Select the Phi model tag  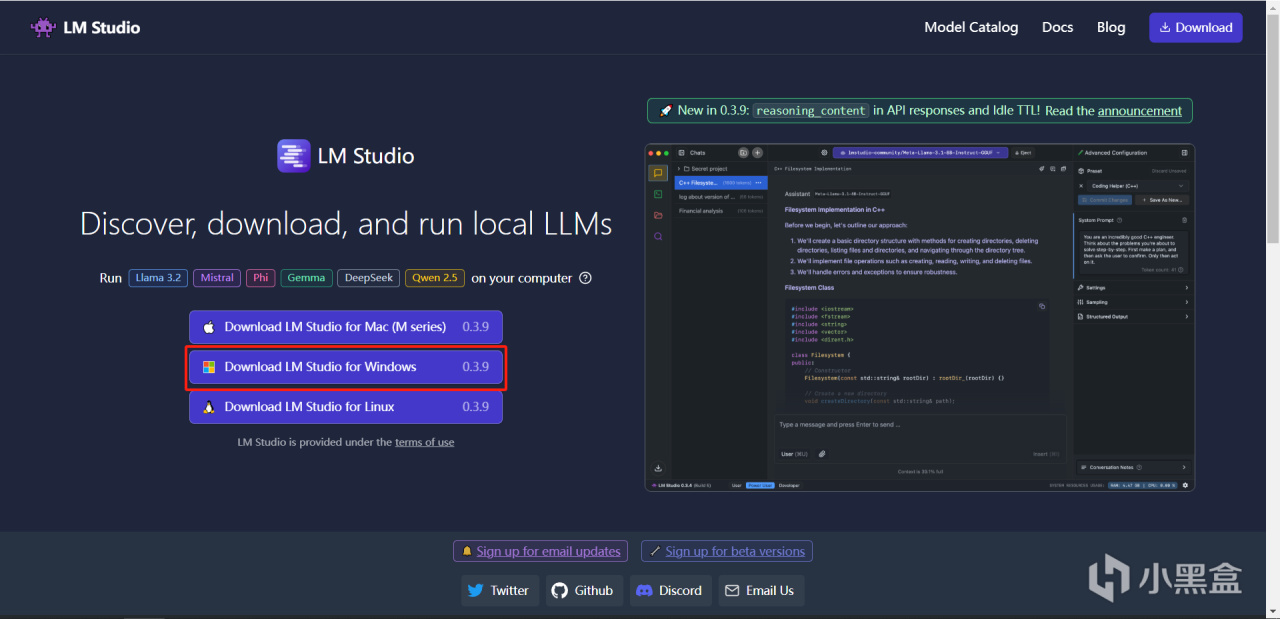click(261, 278)
